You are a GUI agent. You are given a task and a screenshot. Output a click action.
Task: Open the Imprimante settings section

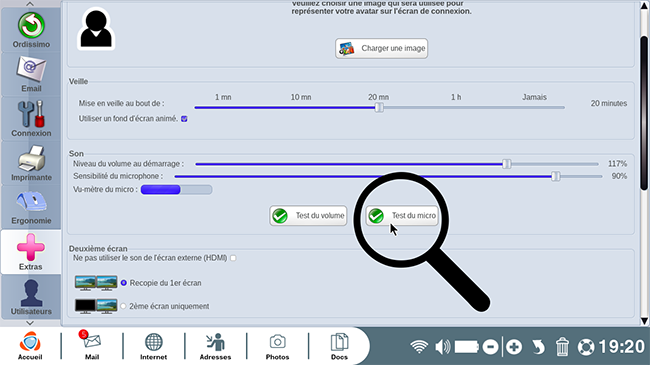pyautogui.click(x=31, y=163)
